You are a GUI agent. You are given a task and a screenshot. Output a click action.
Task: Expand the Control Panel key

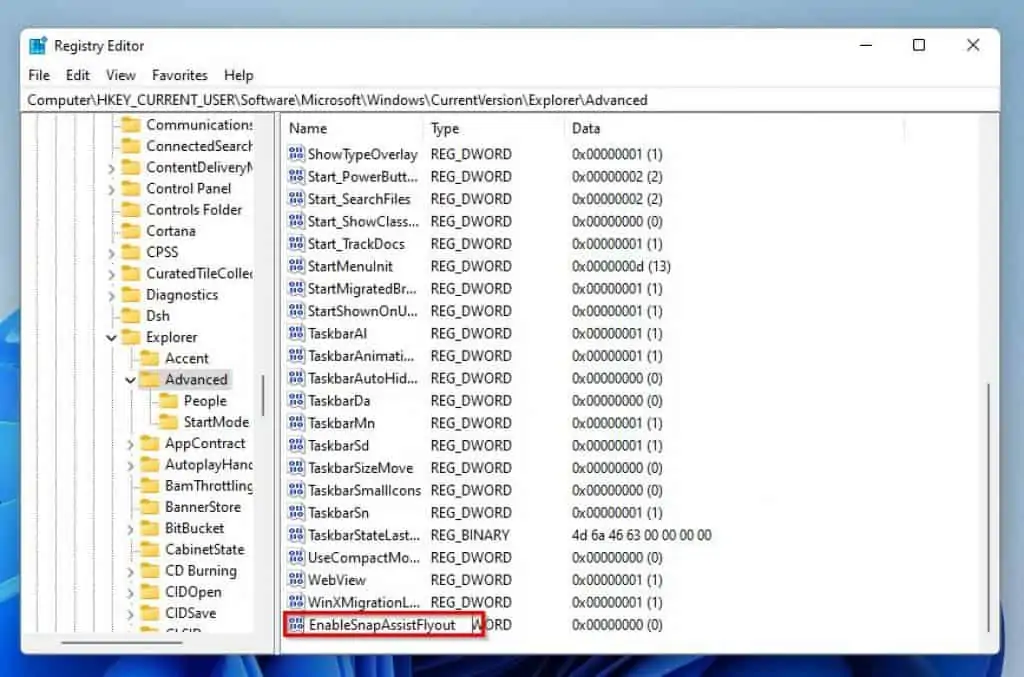(x=110, y=188)
